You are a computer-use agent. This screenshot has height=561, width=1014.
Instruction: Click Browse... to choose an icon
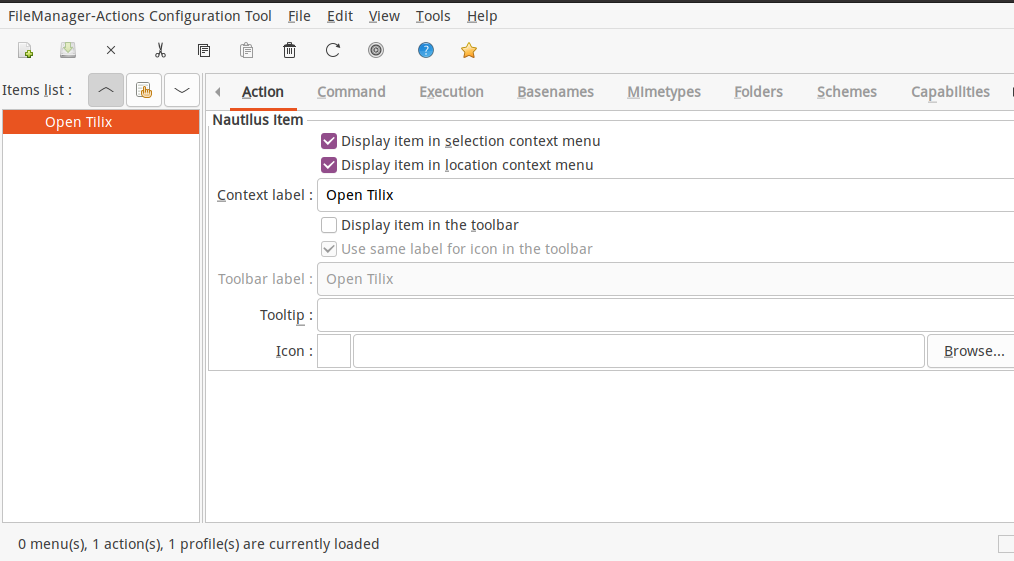point(973,351)
